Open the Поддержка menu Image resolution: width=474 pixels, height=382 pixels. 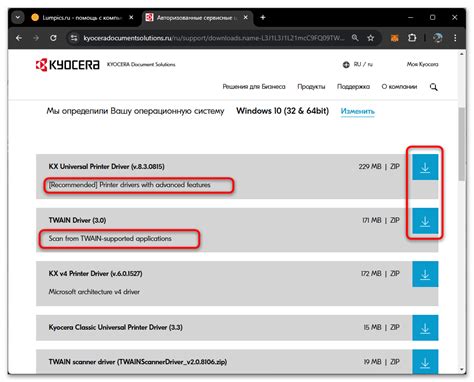[x=353, y=87]
